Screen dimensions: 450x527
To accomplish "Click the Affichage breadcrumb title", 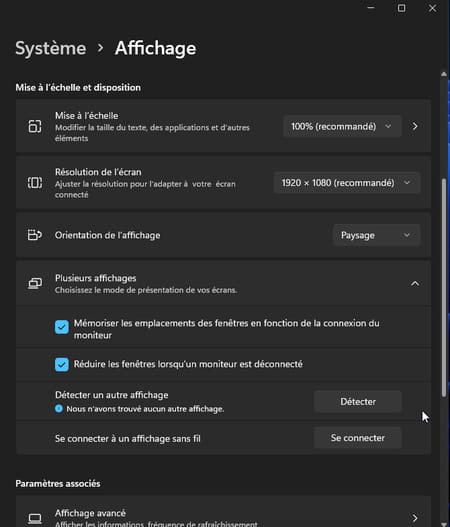I will [156, 48].
